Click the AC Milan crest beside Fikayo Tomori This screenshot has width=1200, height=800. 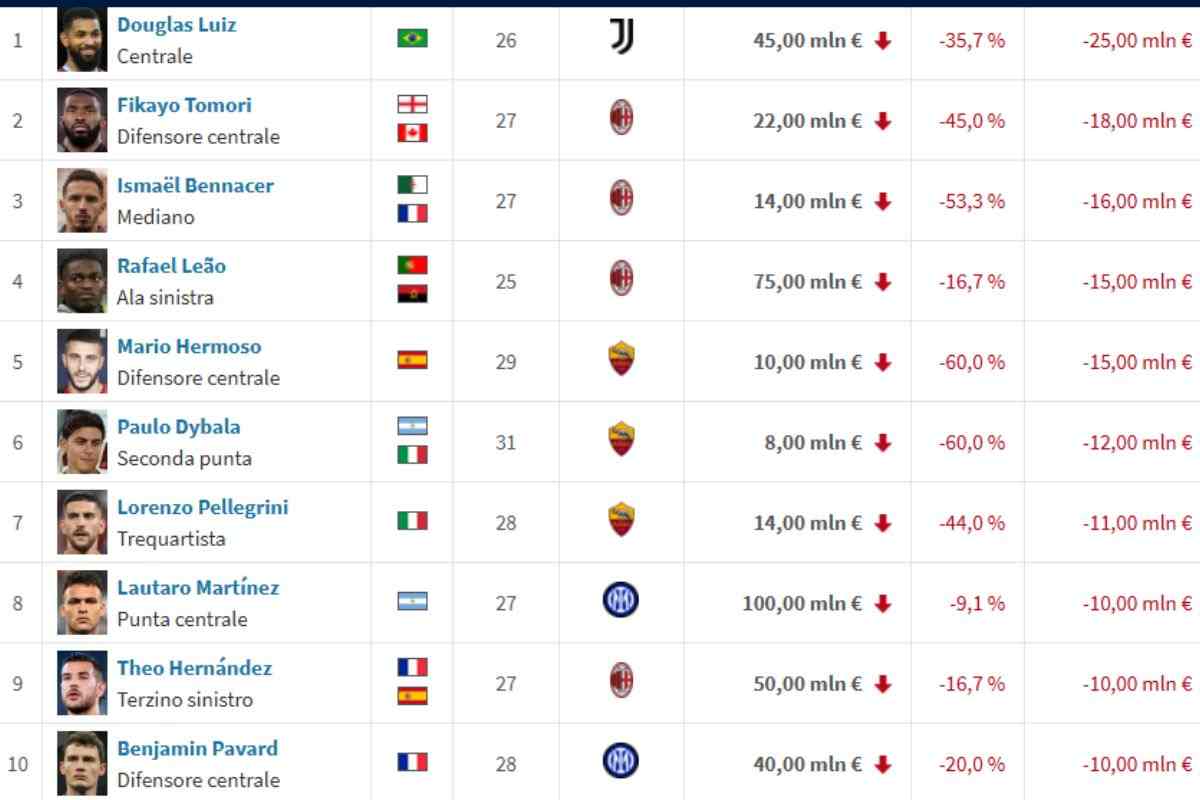[622, 119]
